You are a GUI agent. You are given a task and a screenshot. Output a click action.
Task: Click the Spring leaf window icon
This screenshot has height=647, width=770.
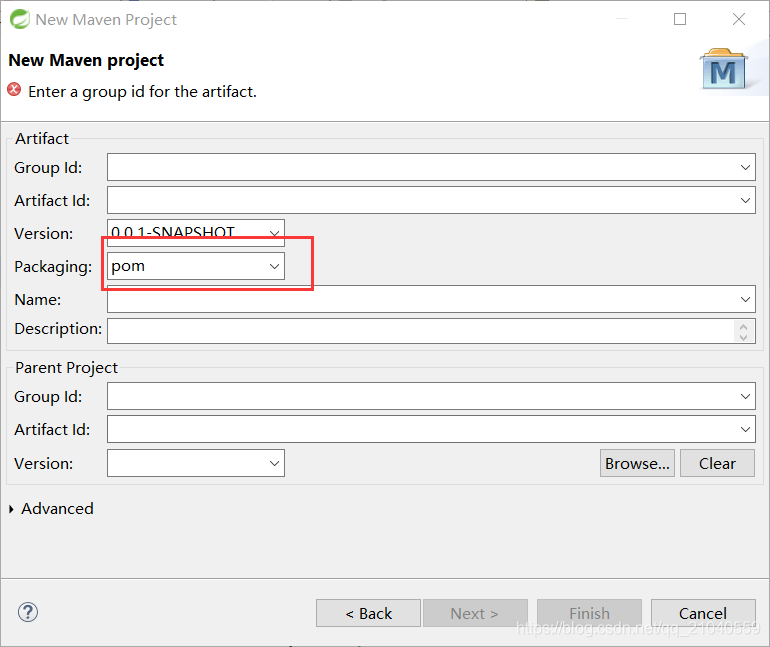pyautogui.click(x=20, y=20)
